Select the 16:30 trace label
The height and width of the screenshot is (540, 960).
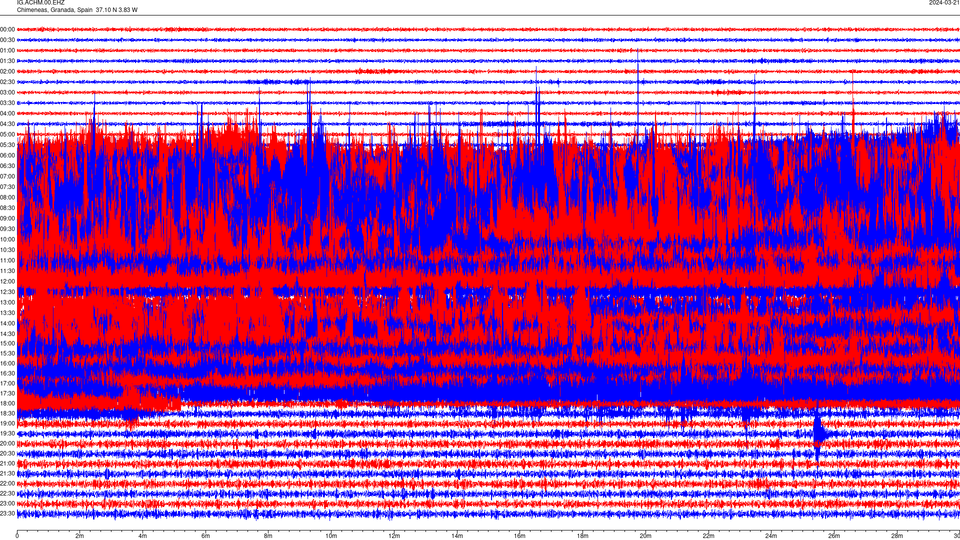8,373
